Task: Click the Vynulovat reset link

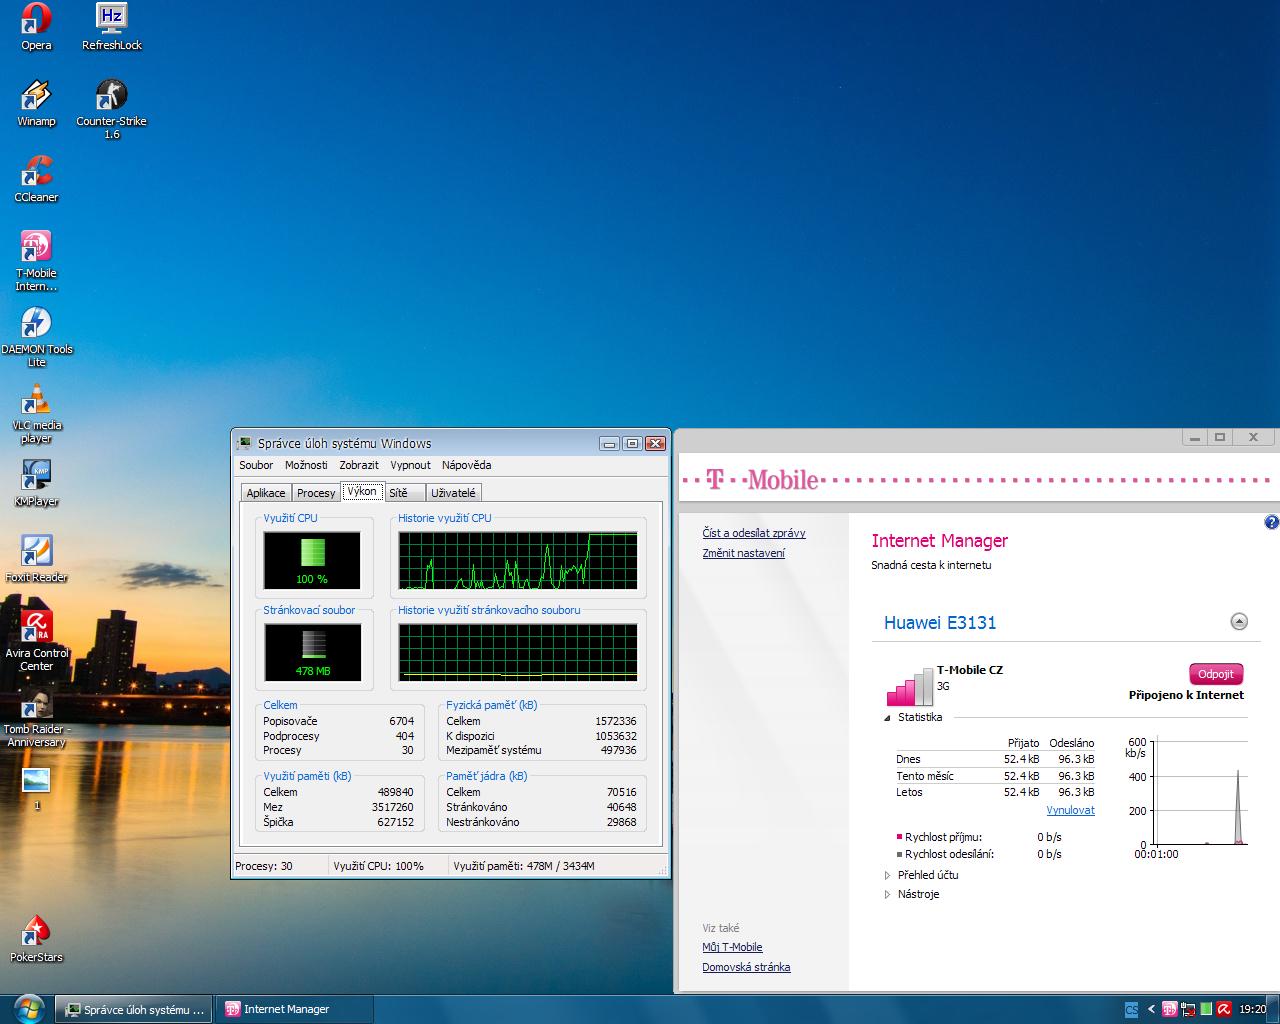Action: 1070,810
